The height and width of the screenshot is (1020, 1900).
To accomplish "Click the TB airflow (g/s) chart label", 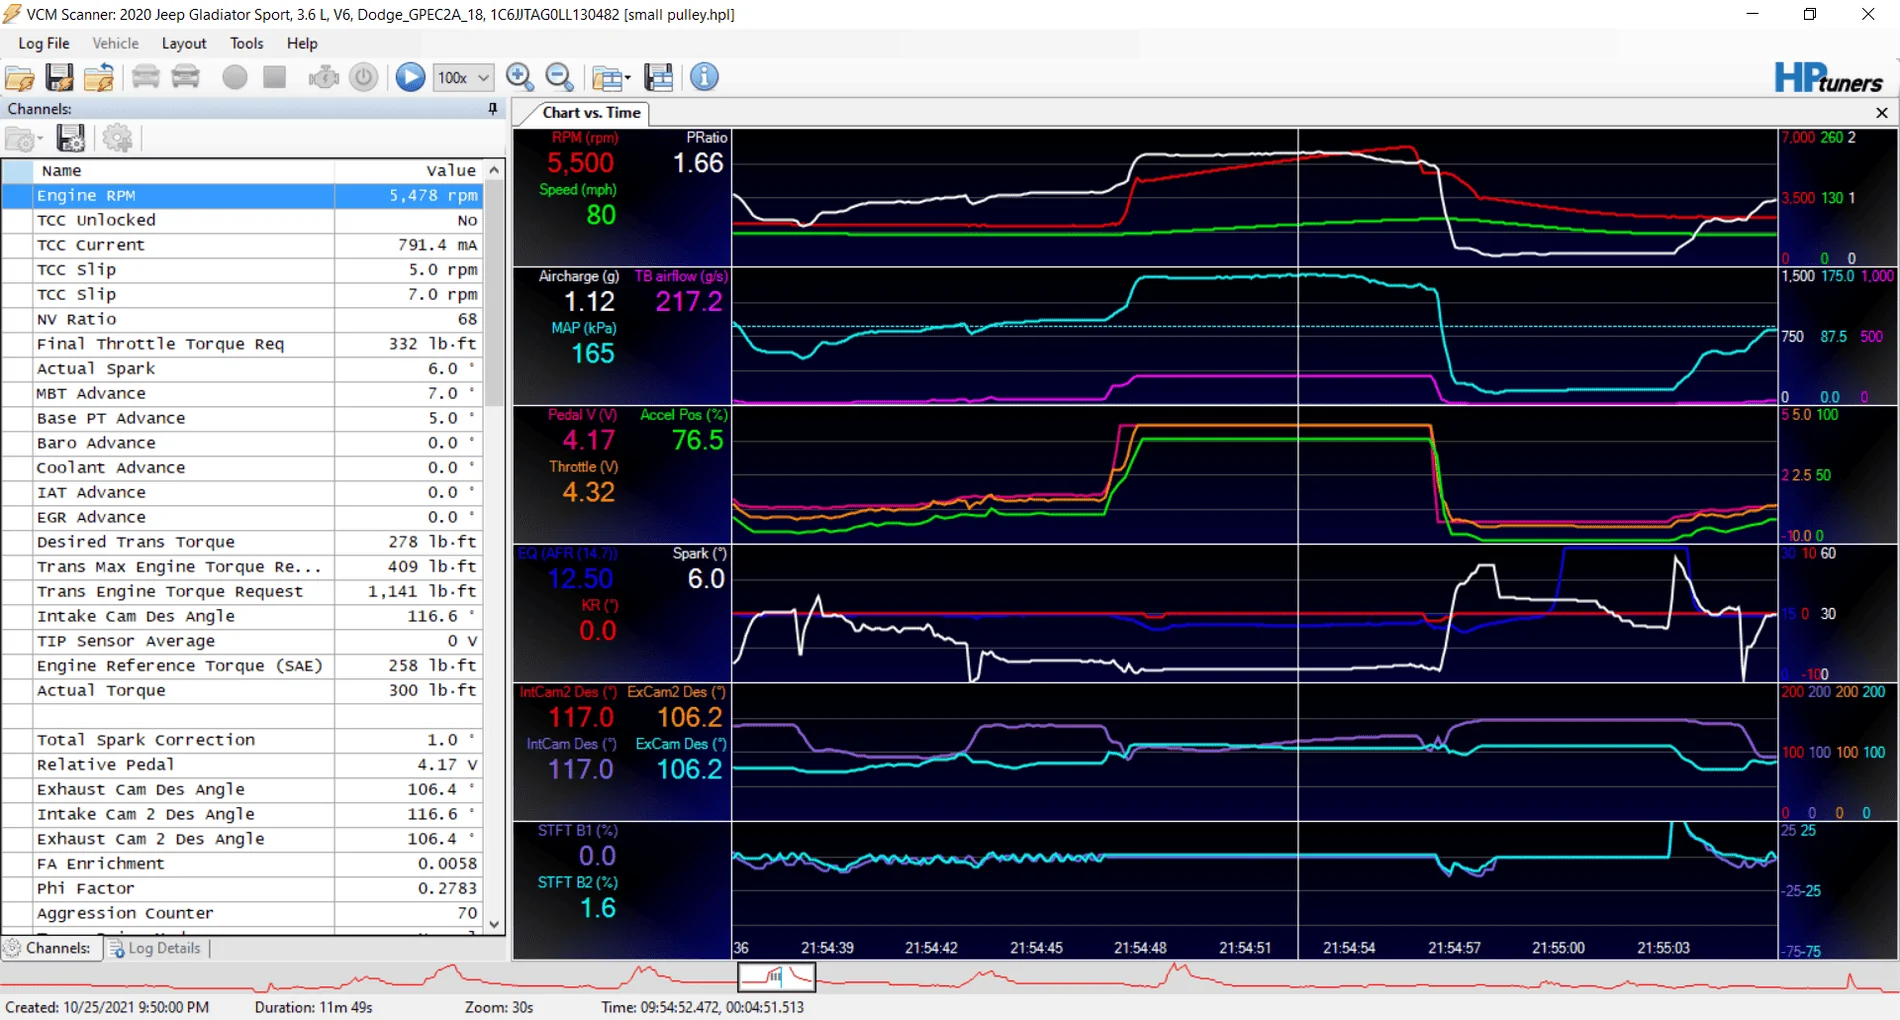I will coord(681,276).
